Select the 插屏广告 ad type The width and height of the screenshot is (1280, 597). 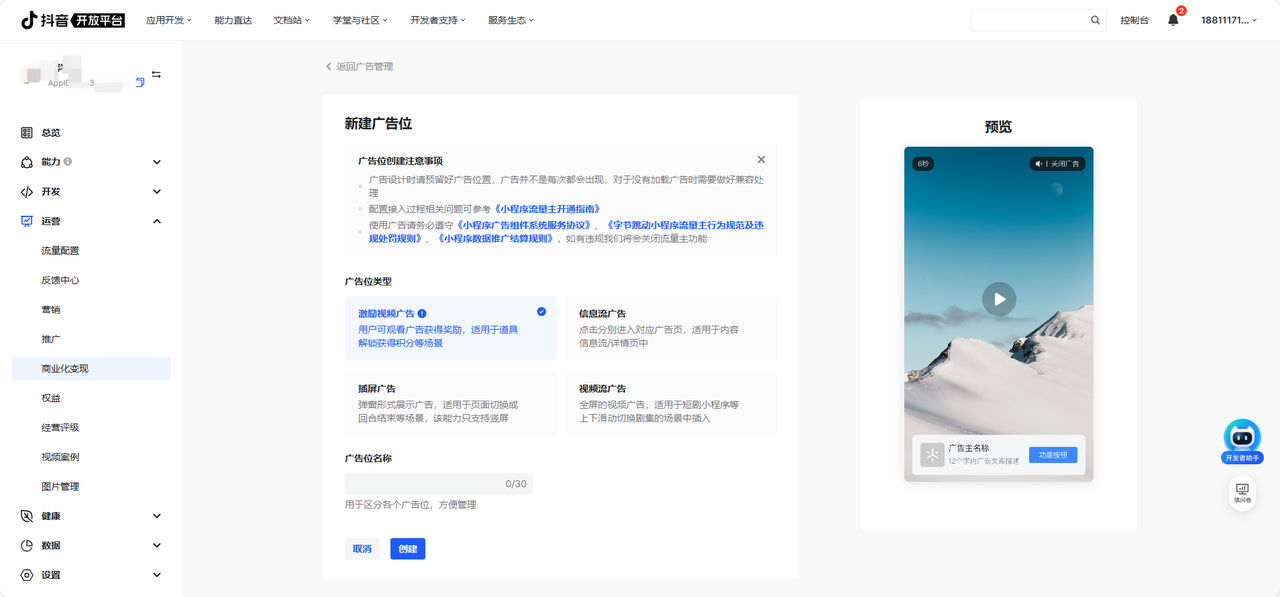click(x=450, y=403)
